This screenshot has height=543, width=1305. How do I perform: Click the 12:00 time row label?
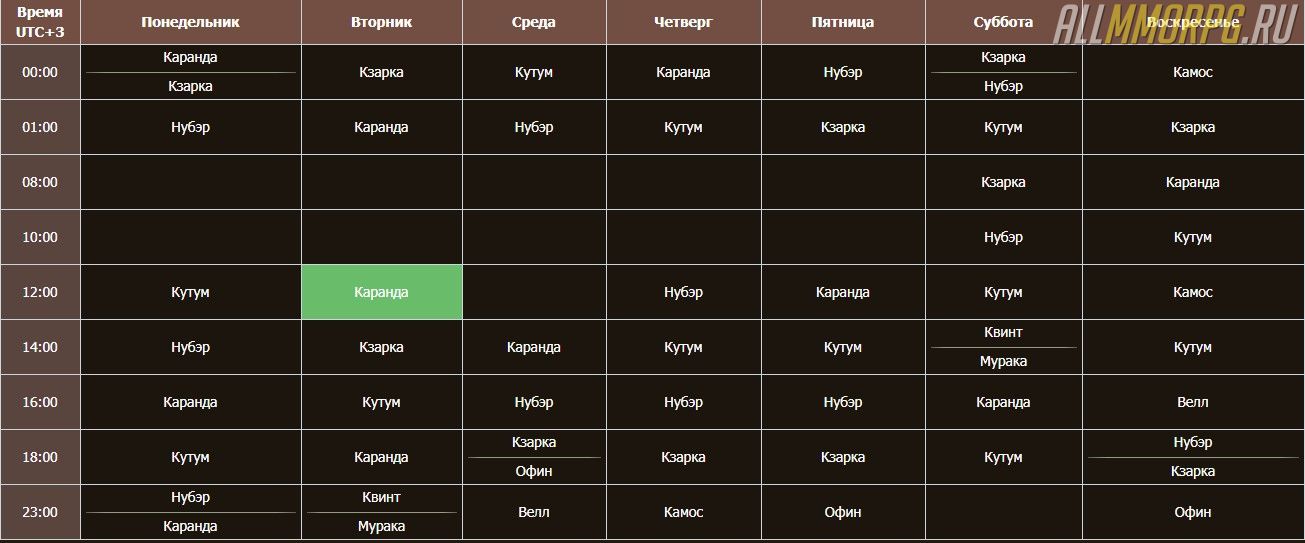coord(40,292)
